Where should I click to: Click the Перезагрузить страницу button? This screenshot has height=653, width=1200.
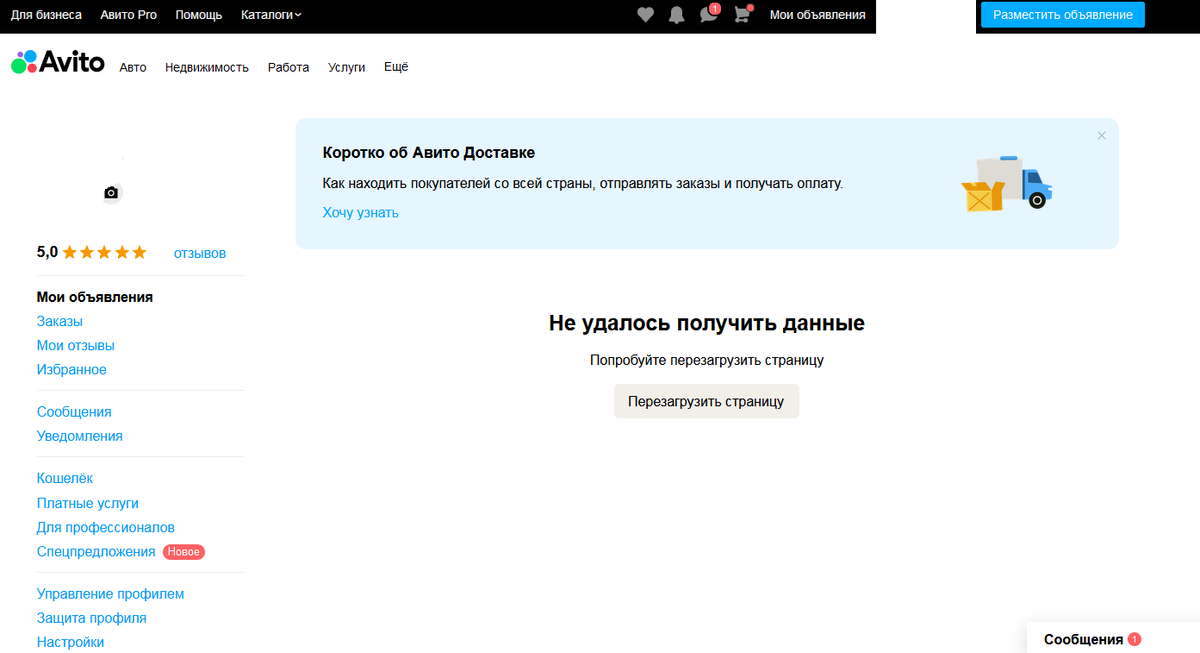(706, 400)
